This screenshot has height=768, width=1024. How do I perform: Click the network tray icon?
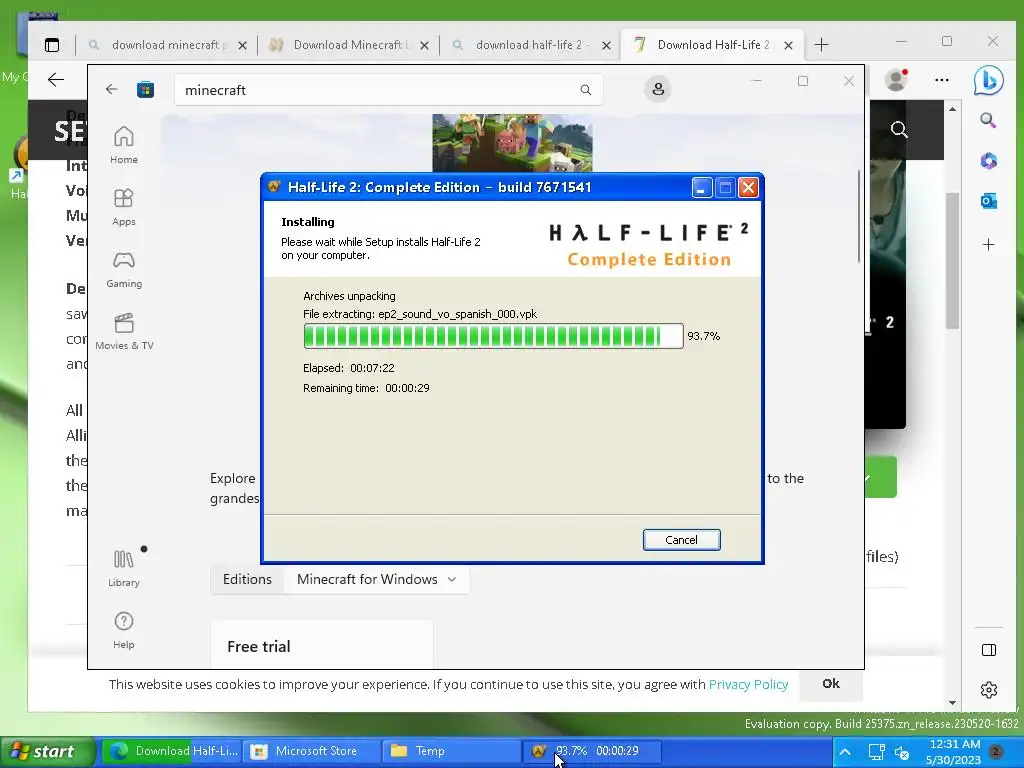point(876,752)
